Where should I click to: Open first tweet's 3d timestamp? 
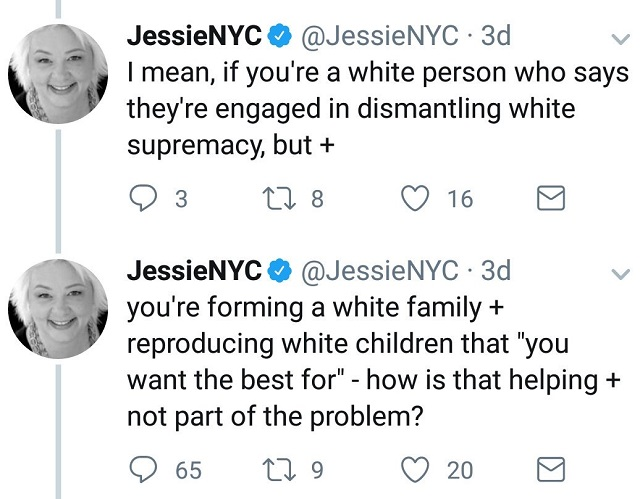pos(496,36)
